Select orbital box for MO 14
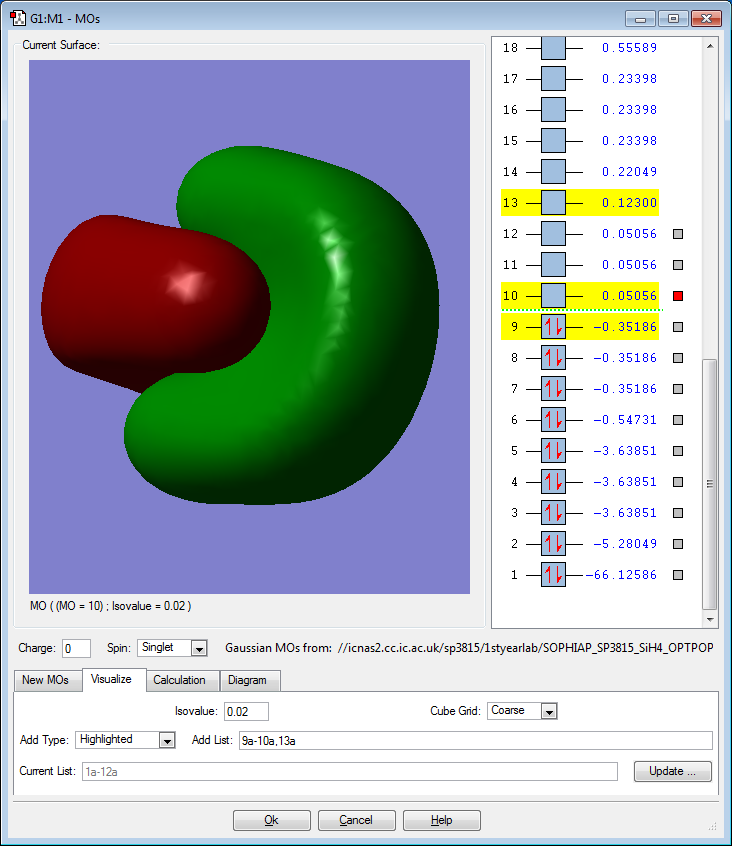 (553, 172)
